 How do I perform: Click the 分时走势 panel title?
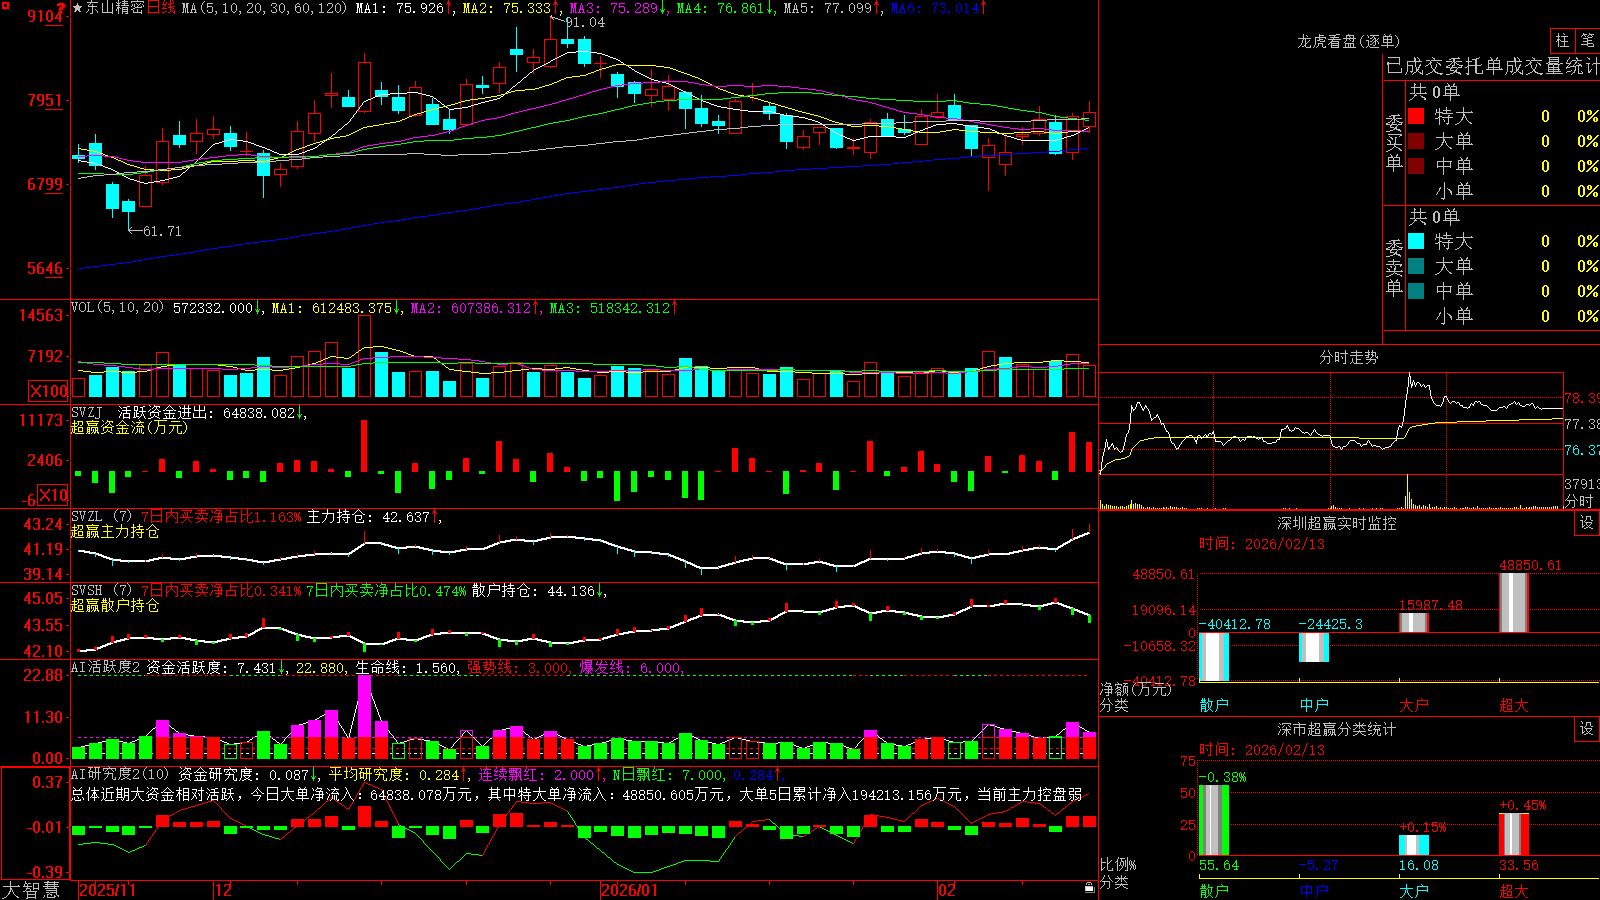click(1349, 357)
